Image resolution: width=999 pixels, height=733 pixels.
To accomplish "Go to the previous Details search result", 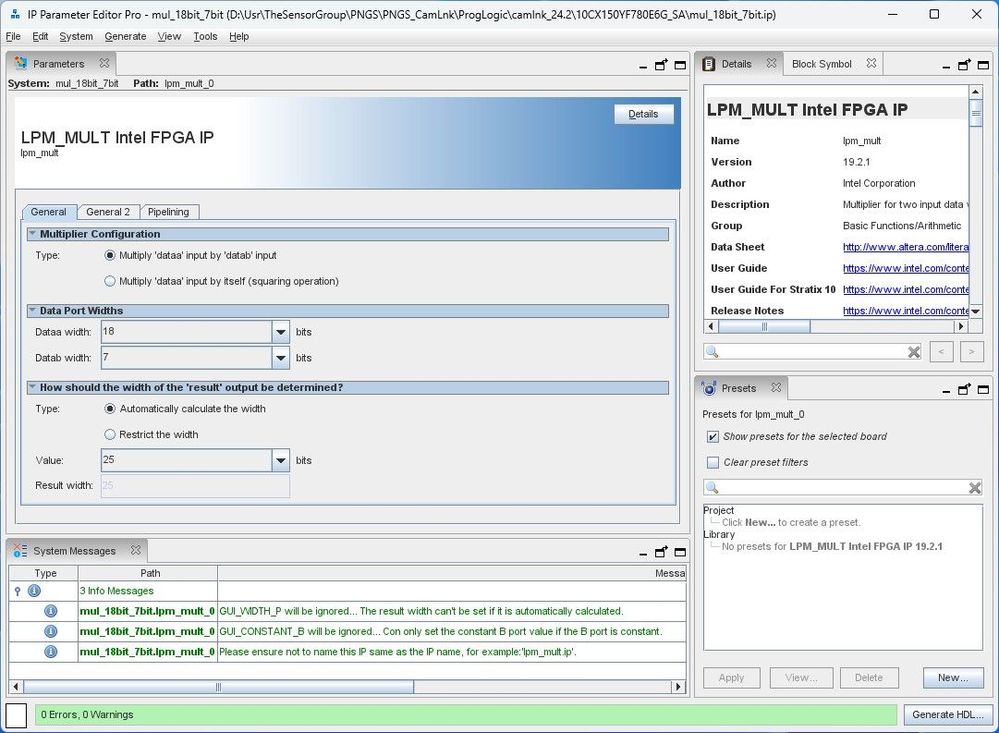I will coord(942,351).
